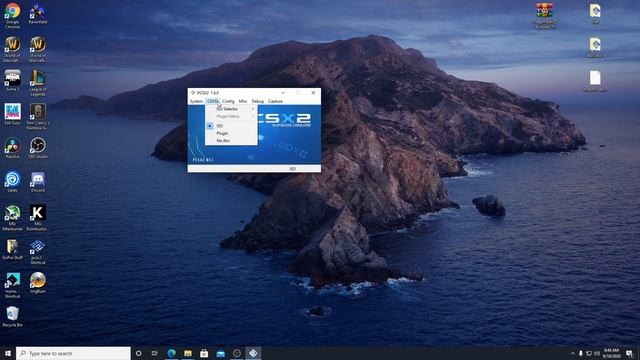640x360 pixels.
Task: Open the Debug menu in PCSX2
Action: pos(258,101)
